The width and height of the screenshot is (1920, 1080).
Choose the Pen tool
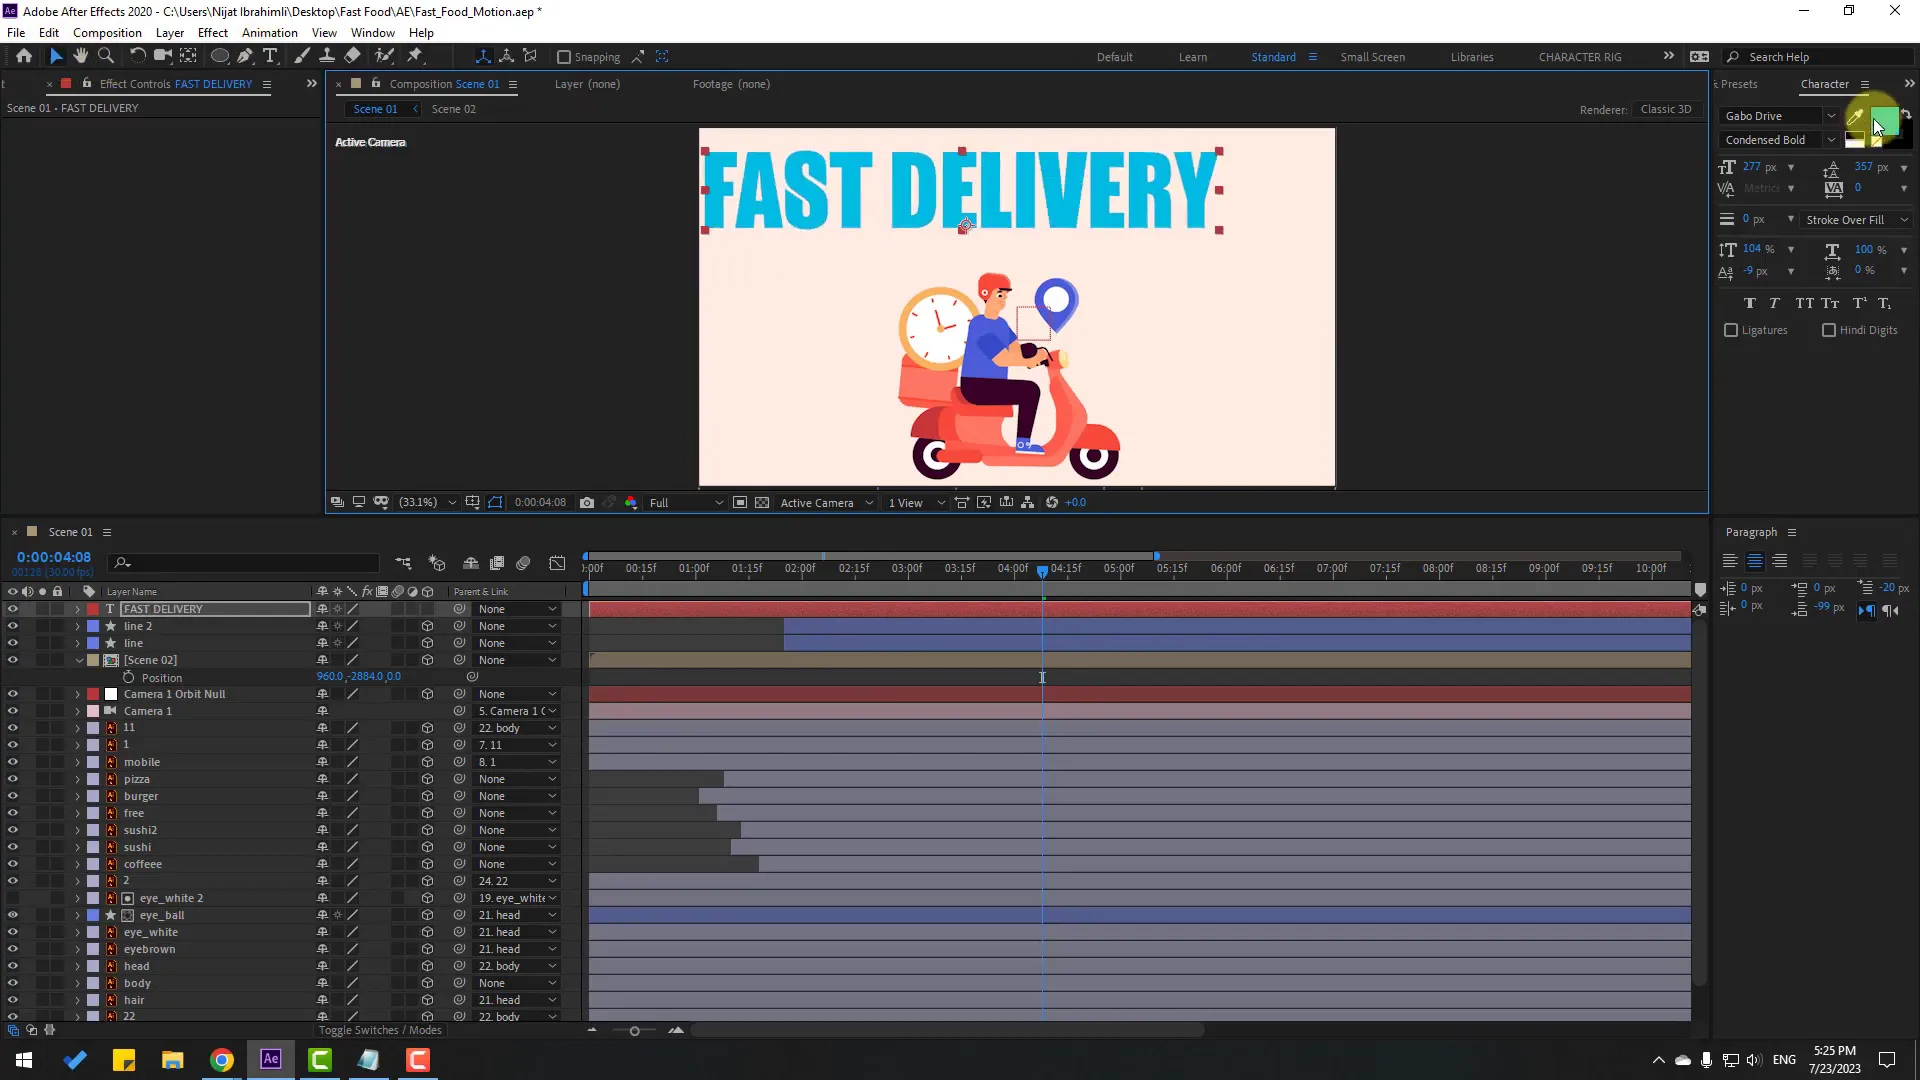245,56
